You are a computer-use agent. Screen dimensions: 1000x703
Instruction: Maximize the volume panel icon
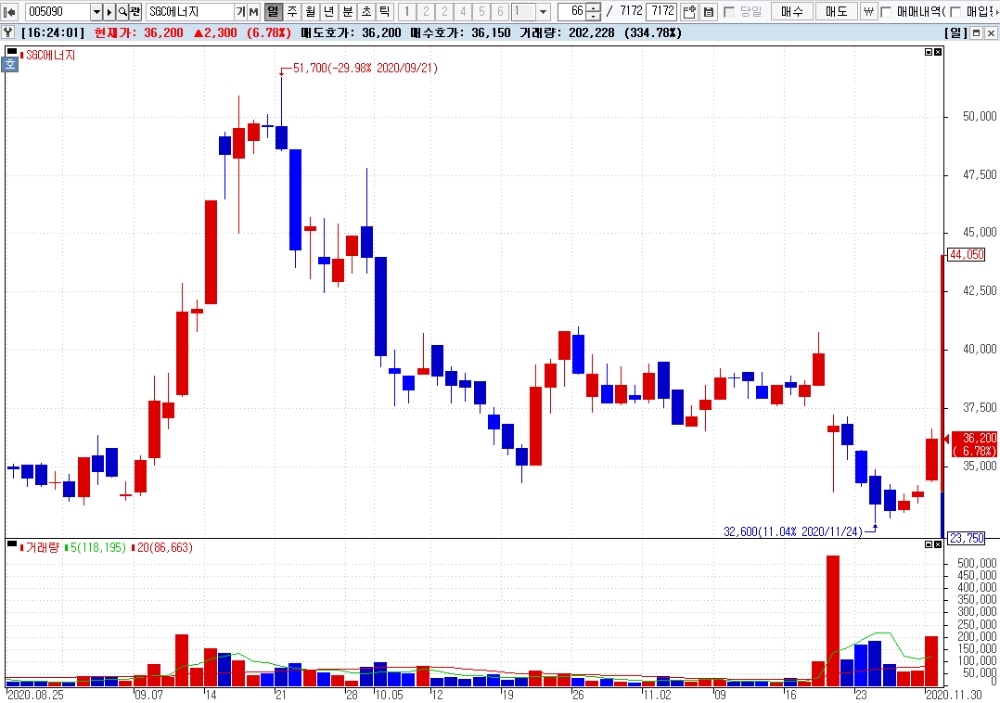coord(929,544)
